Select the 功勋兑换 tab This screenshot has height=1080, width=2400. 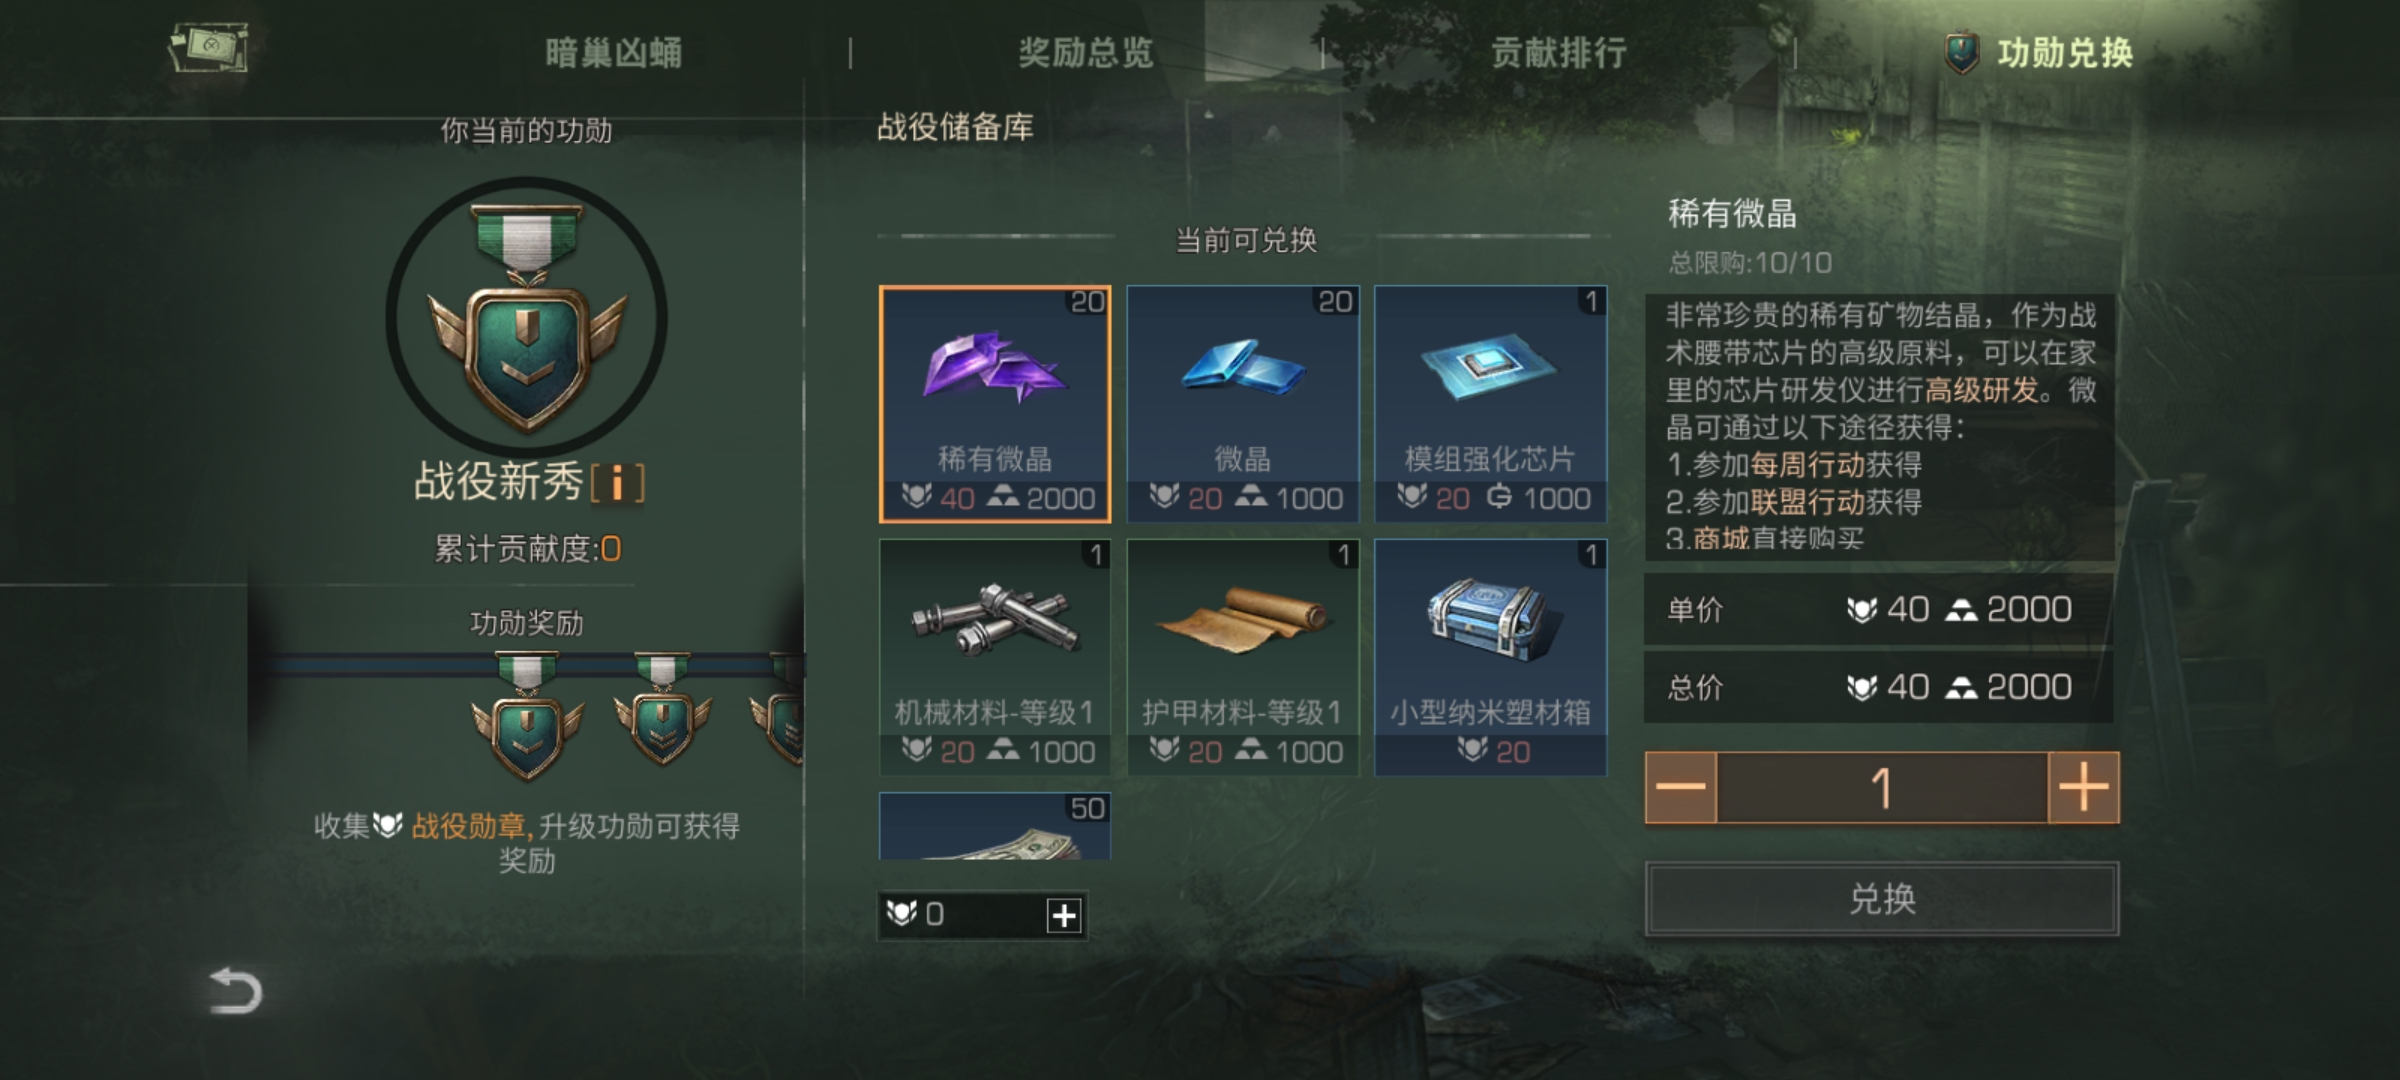click(x=2040, y=53)
